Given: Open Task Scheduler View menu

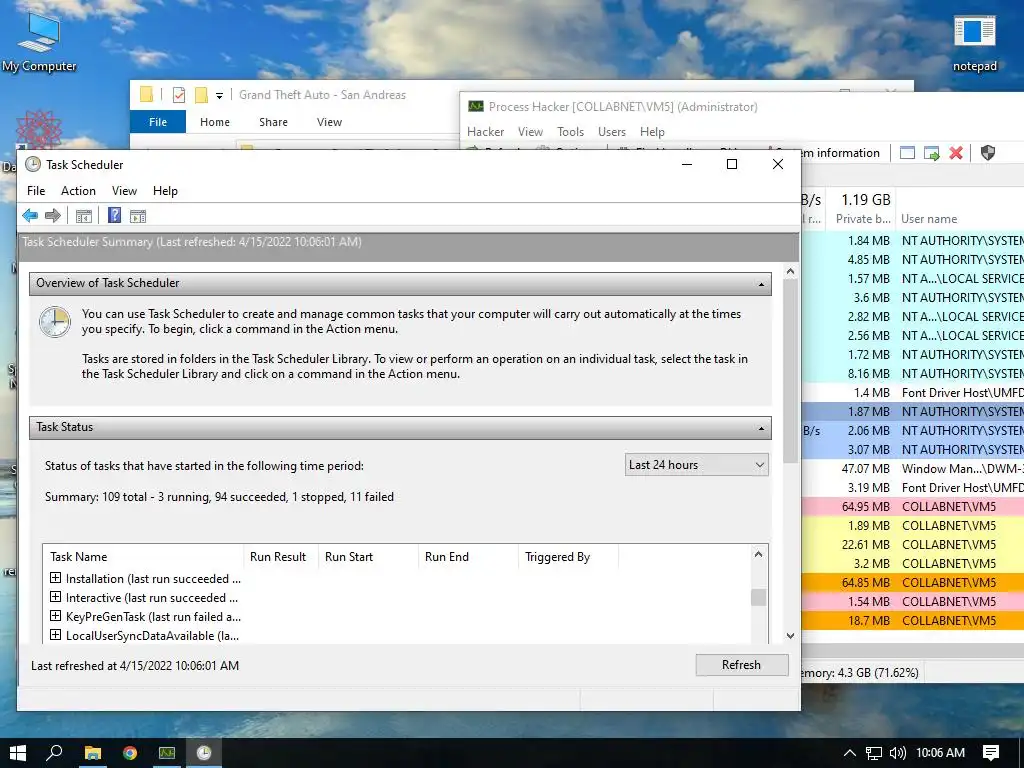Looking at the screenshot, I should pyautogui.click(x=124, y=191).
